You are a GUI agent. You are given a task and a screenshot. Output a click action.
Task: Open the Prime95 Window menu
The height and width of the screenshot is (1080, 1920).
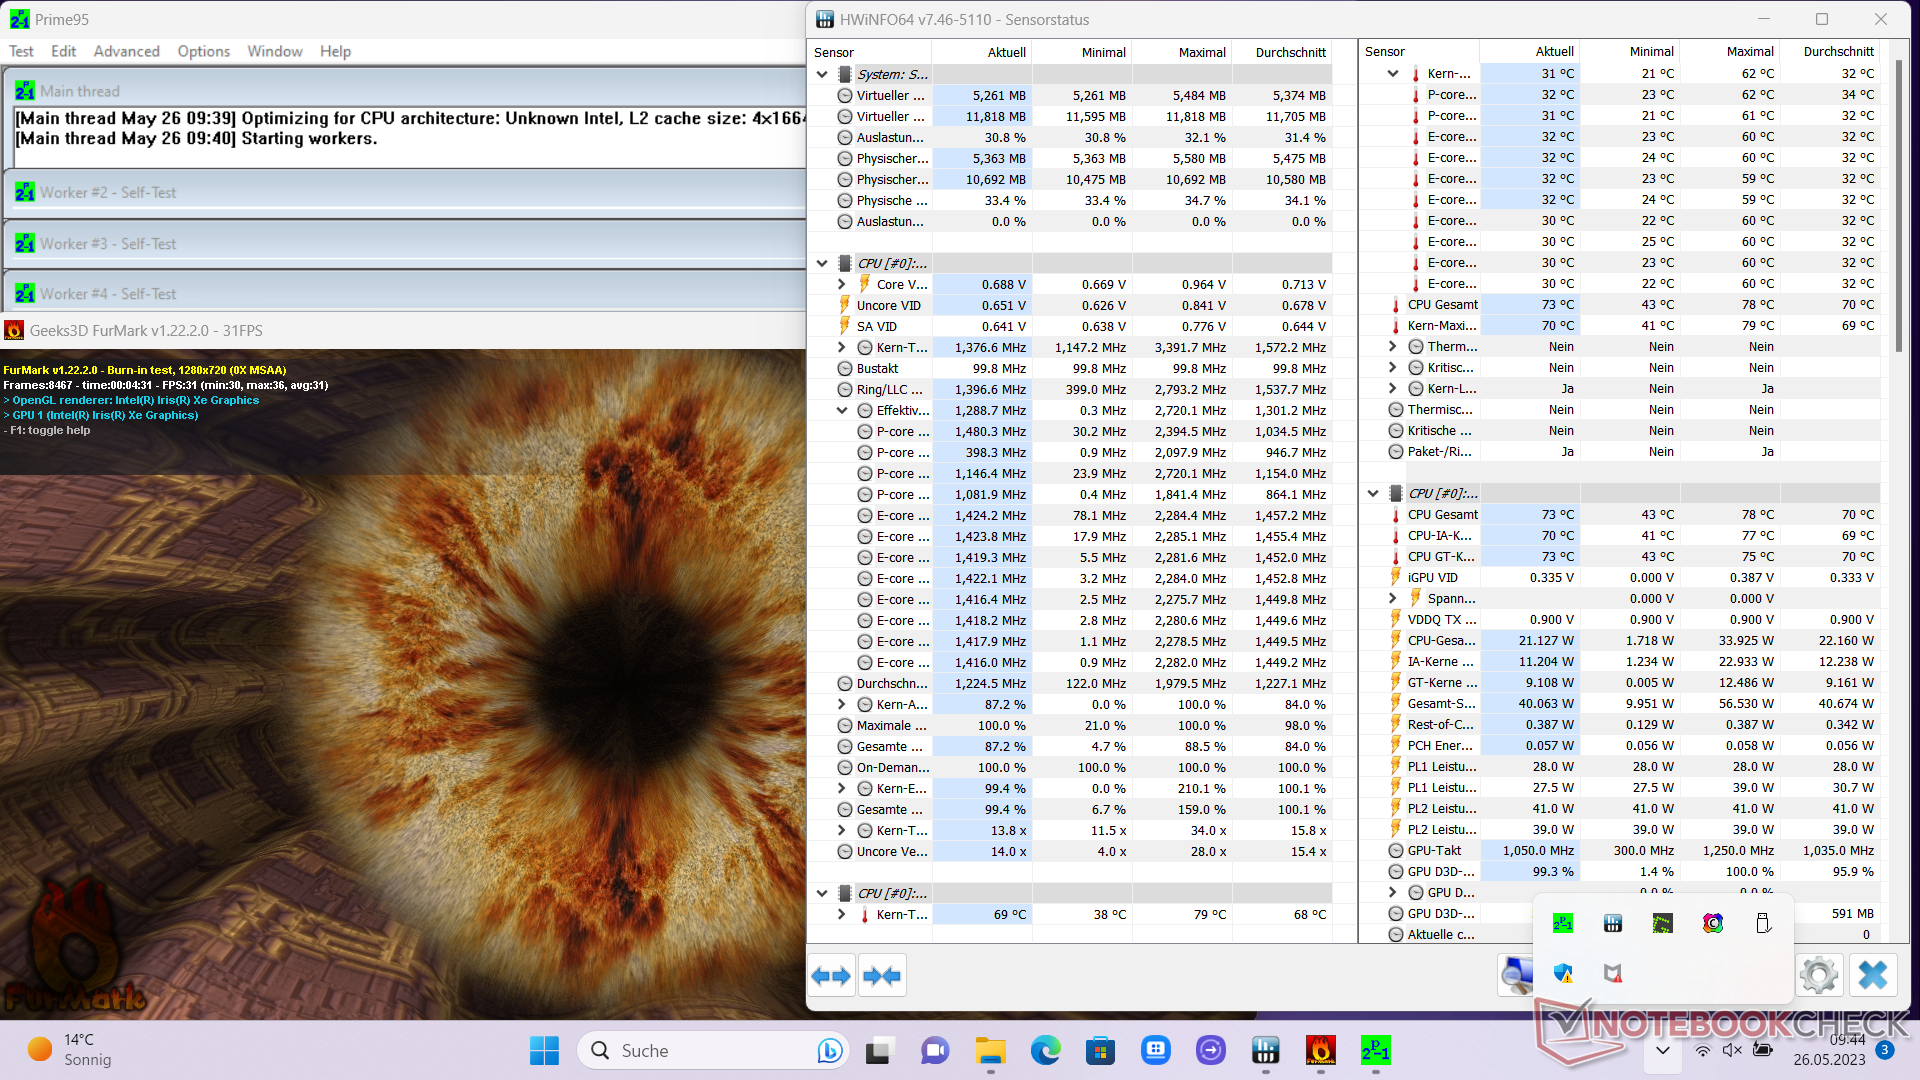(275, 51)
